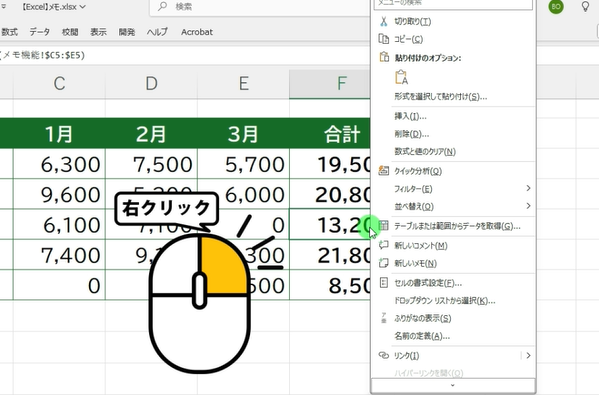Click the Cut scissors icon

pos(384,21)
